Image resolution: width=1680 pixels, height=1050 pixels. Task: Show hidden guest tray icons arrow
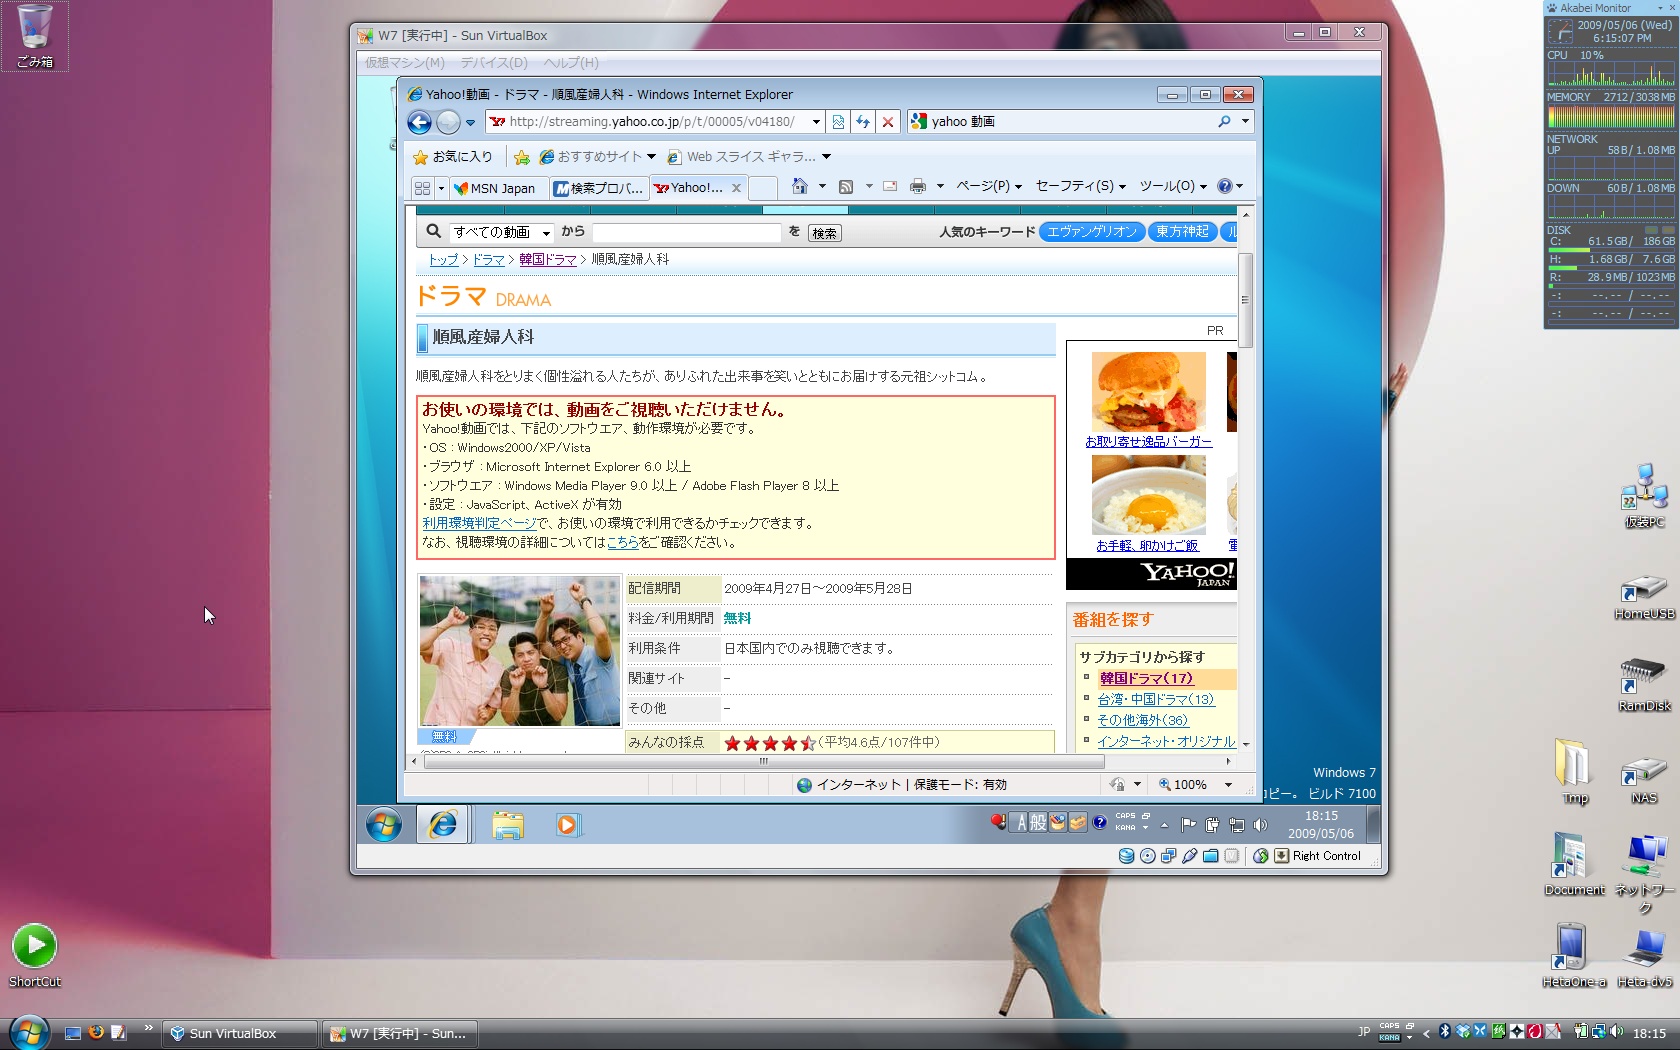click(1164, 825)
